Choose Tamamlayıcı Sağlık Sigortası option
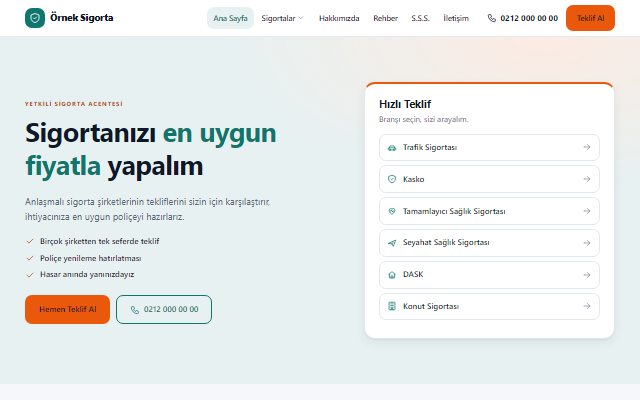The width and height of the screenshot is (640, 400). [x=489, y=211]
